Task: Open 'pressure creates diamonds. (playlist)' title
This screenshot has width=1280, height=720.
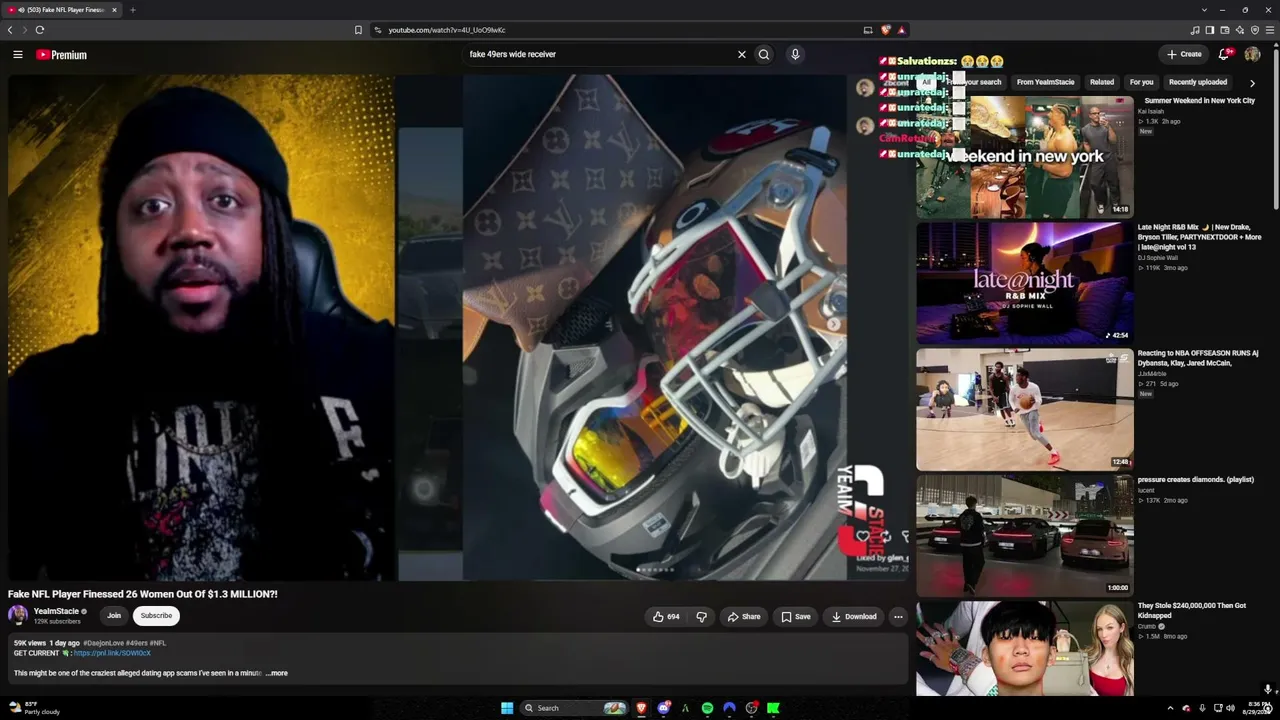Action: pyautogui.click(x=1195, y=480)
